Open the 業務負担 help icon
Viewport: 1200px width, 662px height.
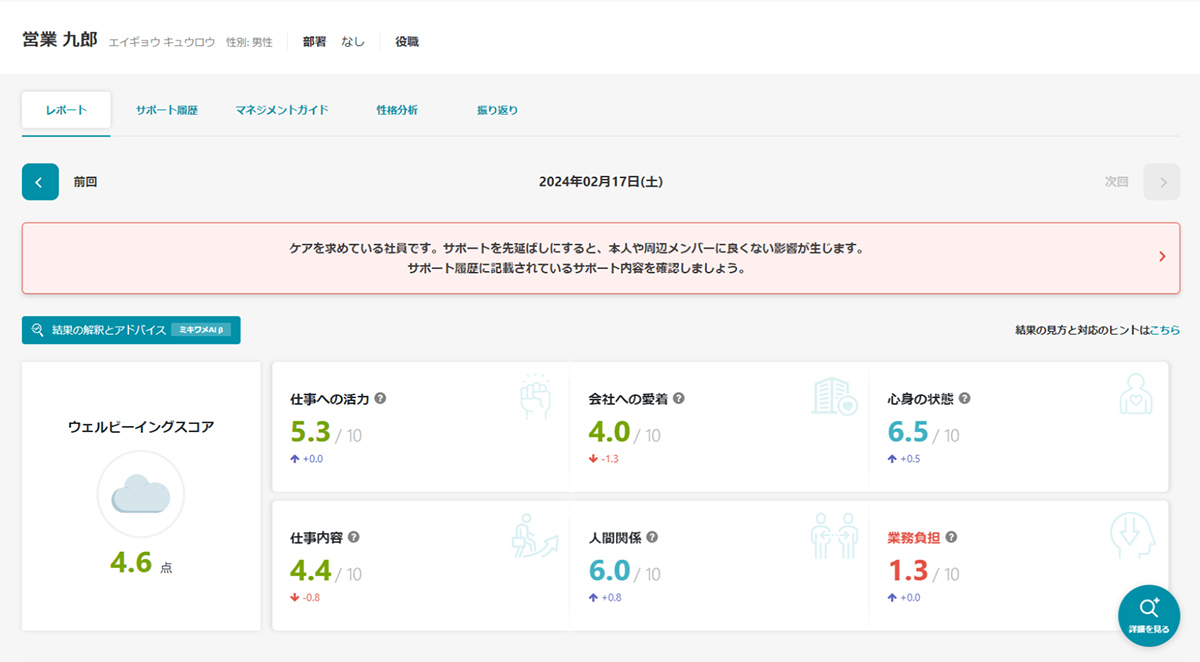point(951,538)
